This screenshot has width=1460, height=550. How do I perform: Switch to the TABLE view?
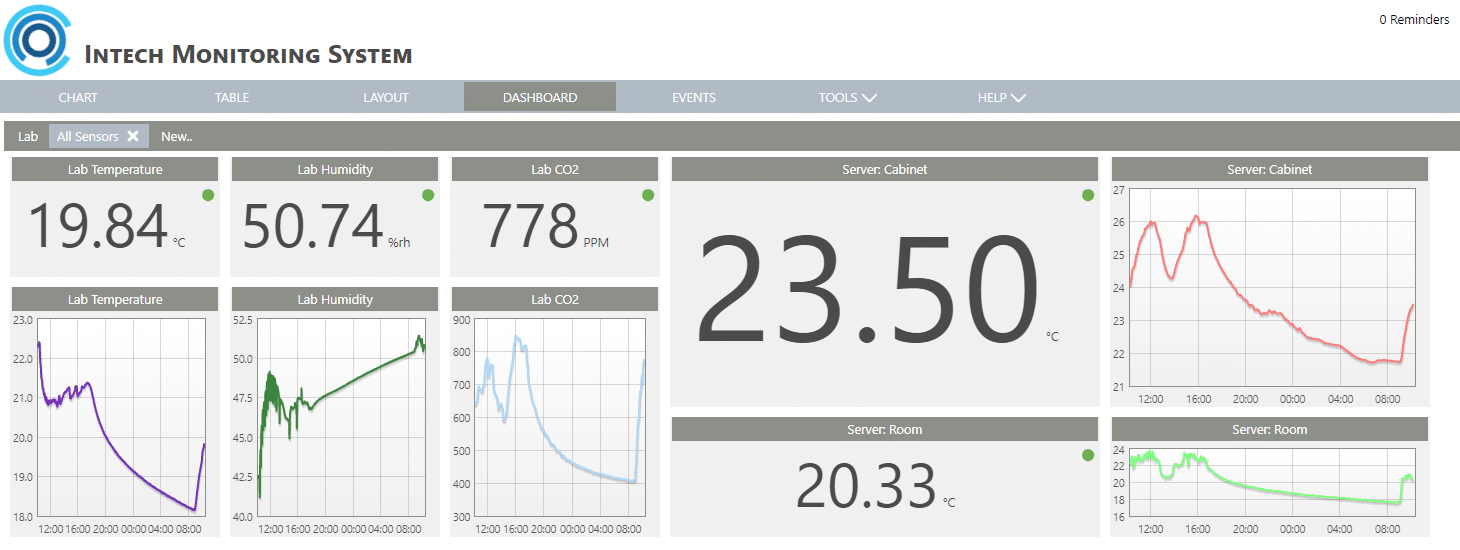232,97
